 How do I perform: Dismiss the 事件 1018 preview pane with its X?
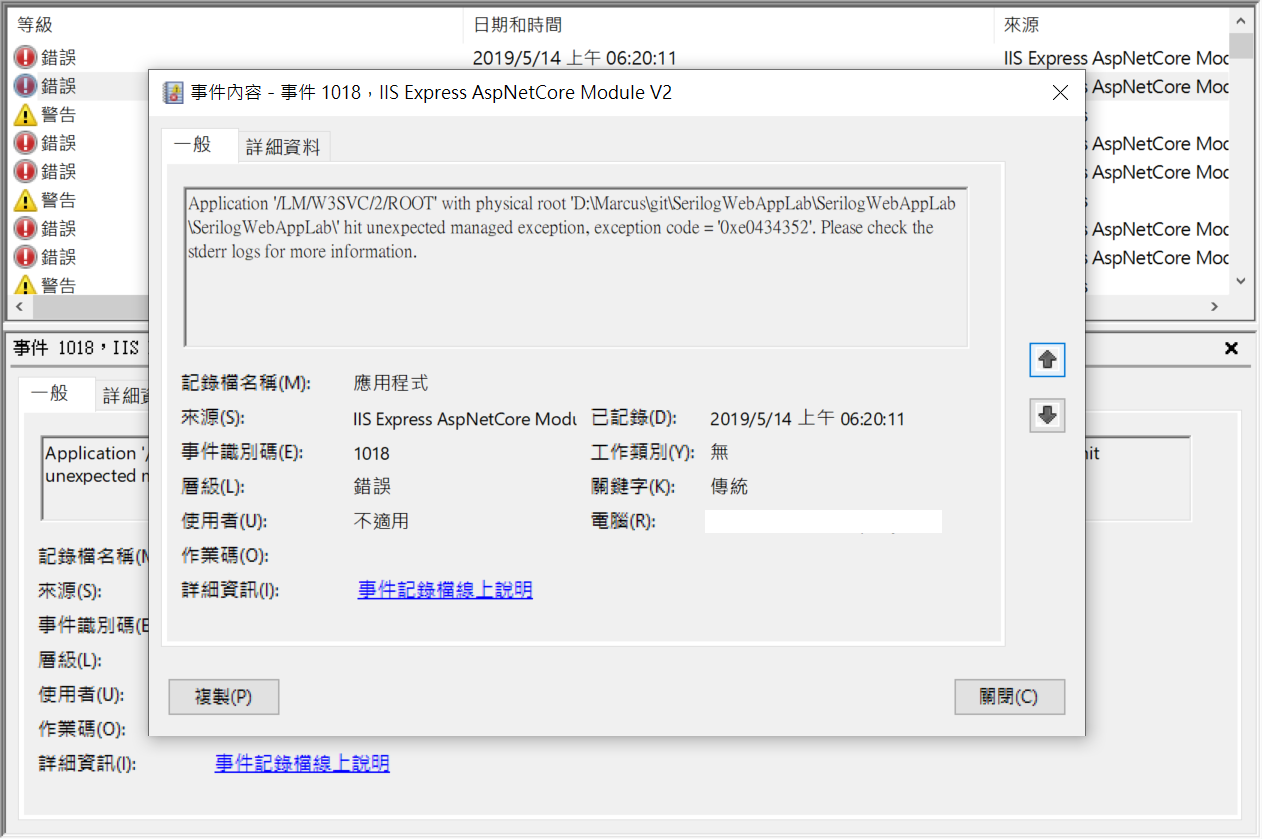pos(1231,347)
